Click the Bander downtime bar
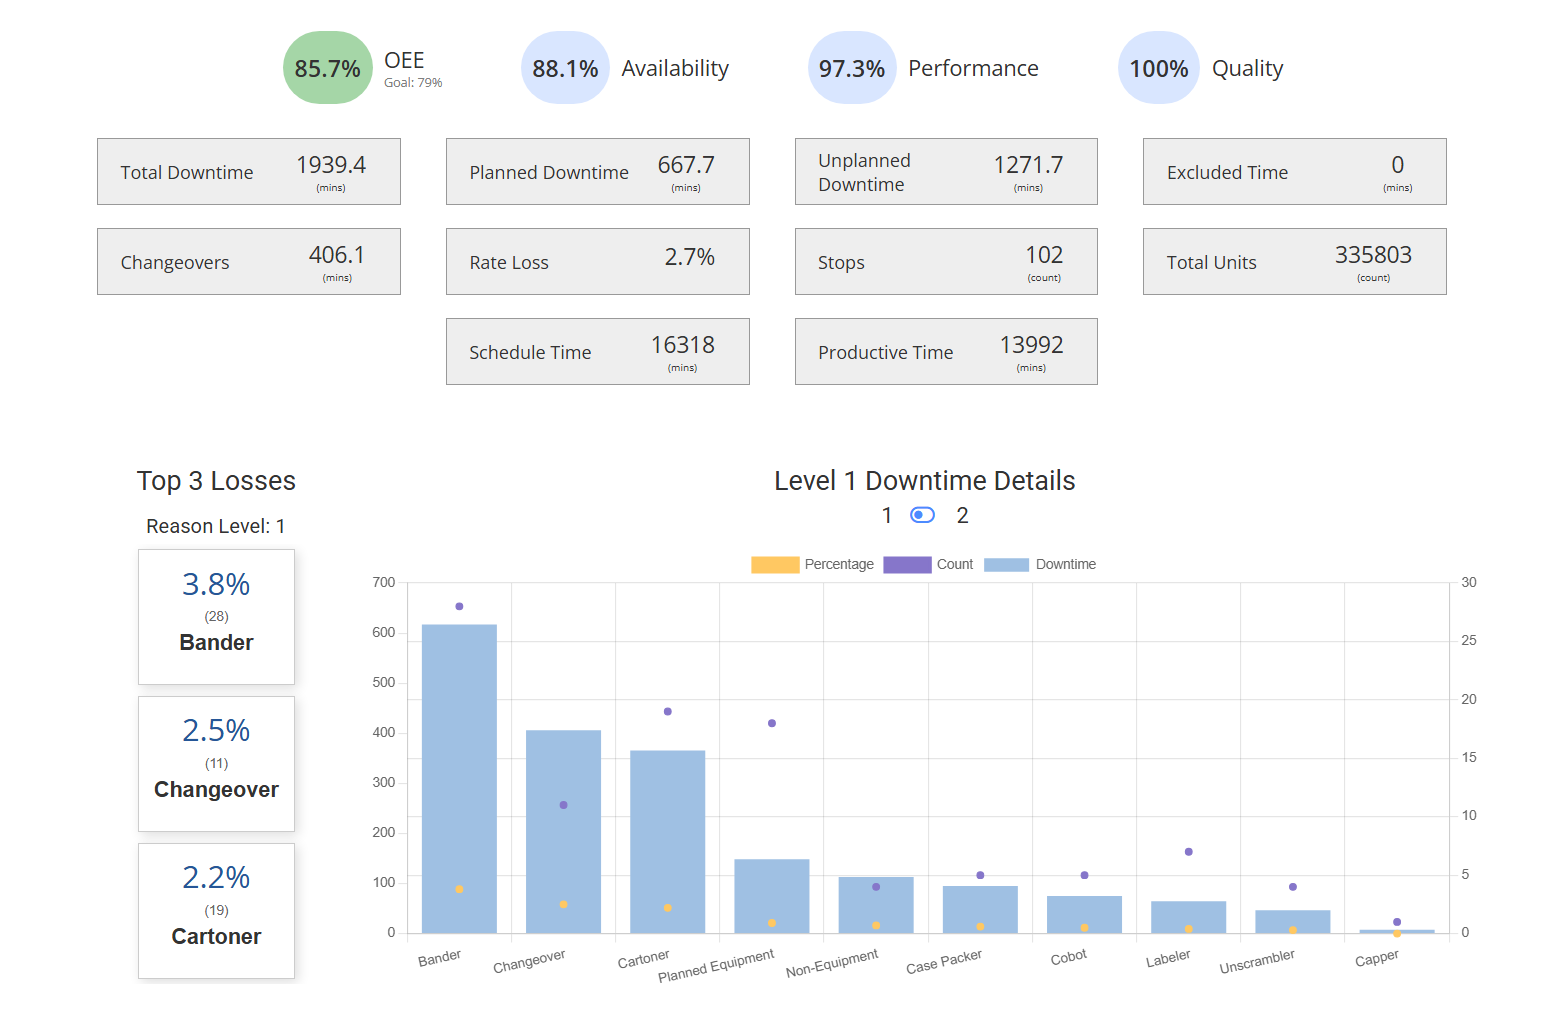Image resolution: width=1564 pixels, height=1009 pixels. pos(459,780)
